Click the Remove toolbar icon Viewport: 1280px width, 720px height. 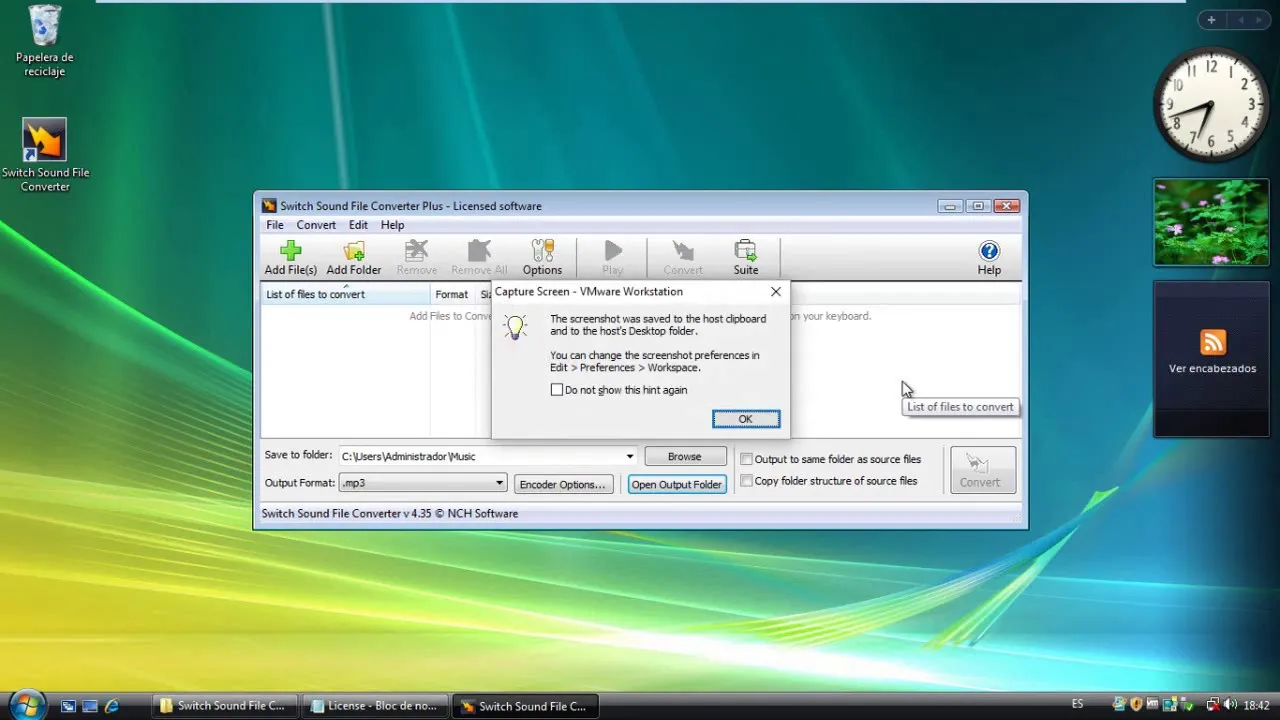(x=416, y=257)
